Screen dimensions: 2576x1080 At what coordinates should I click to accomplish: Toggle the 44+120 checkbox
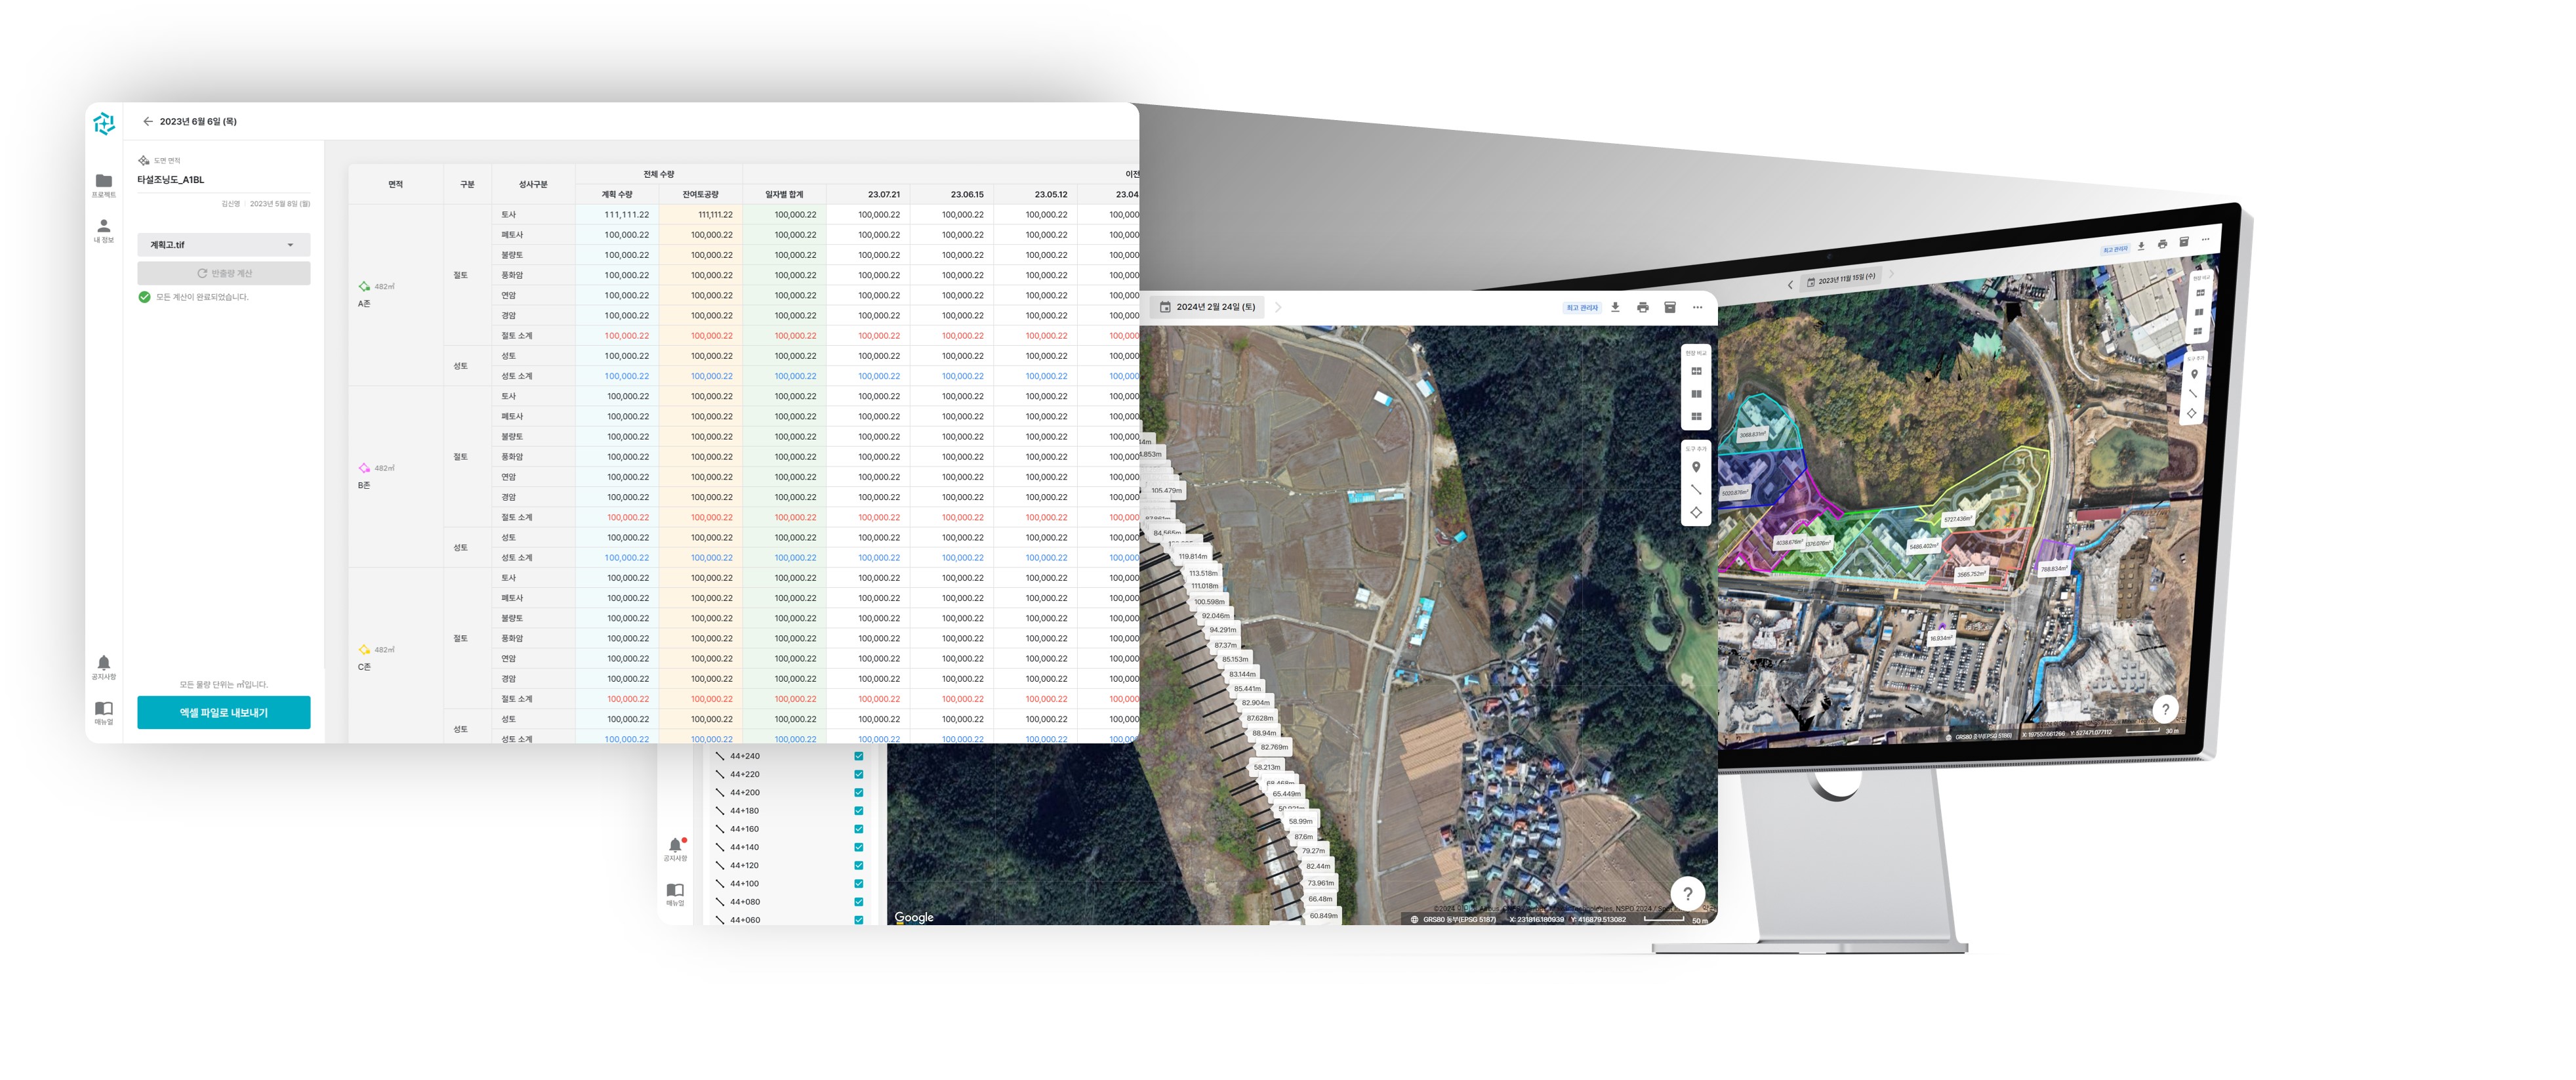859,865
